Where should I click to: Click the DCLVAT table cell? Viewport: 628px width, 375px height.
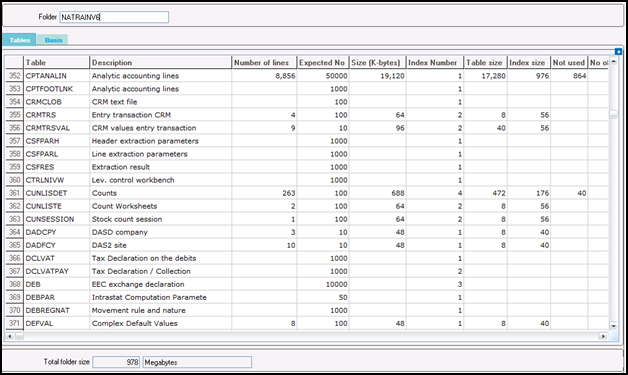[56, 258]
